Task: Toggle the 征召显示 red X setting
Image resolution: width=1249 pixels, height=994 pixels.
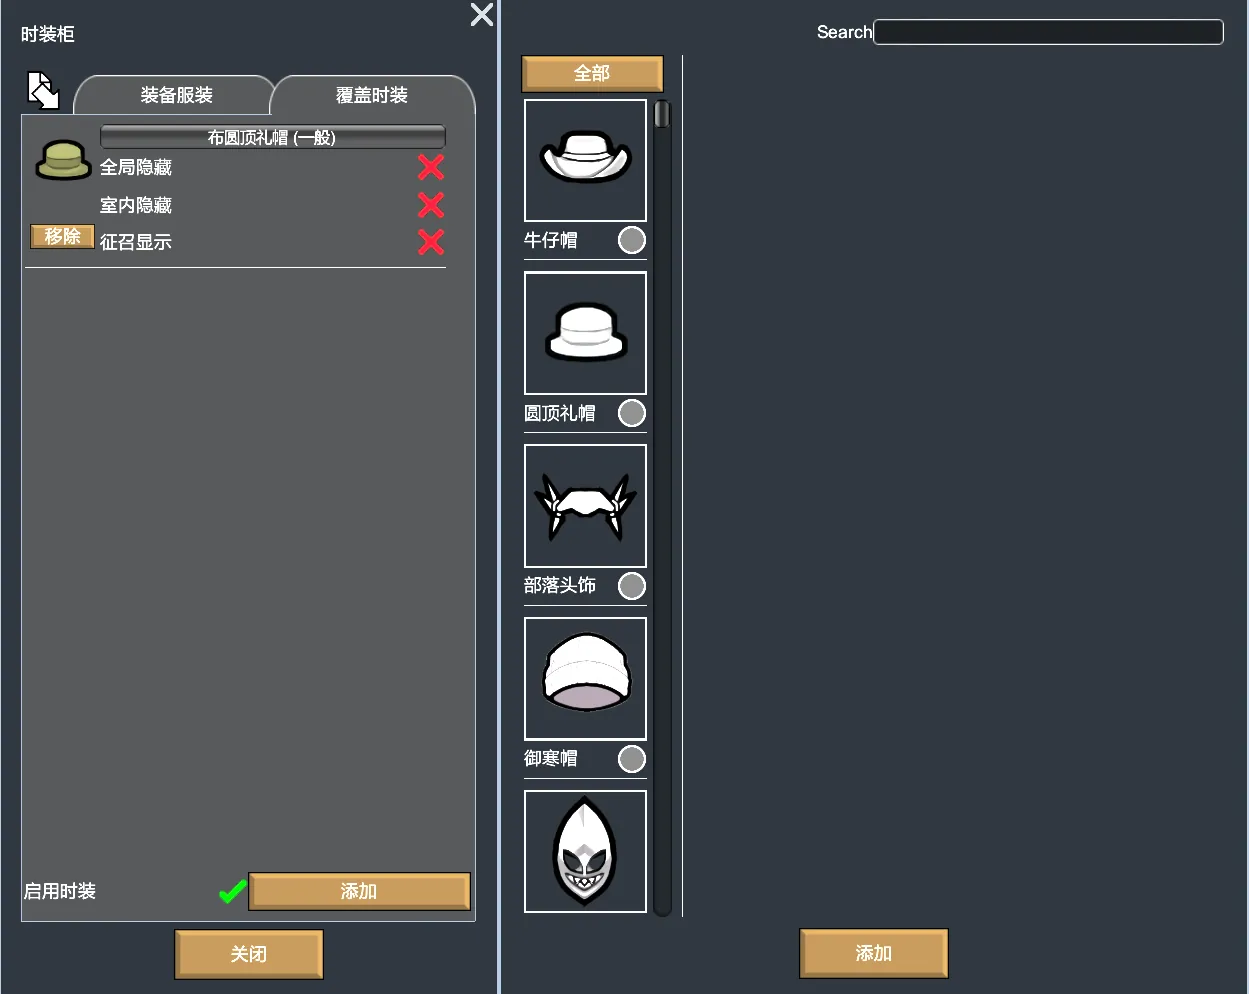Action: click(431, 242)
